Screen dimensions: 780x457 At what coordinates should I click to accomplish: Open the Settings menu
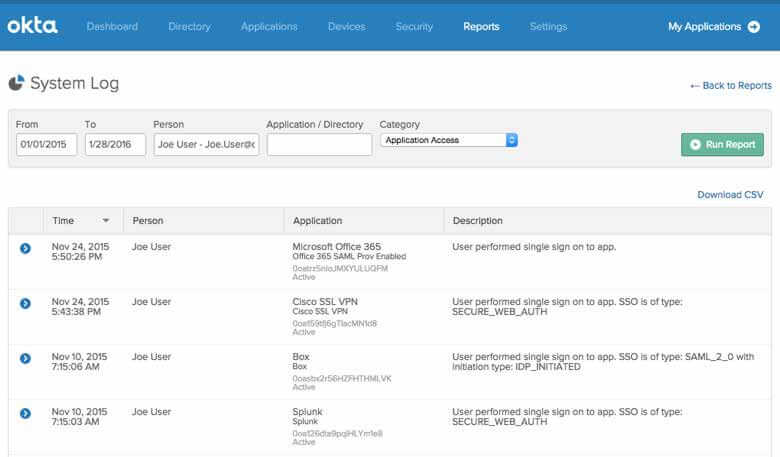coord(548,27)
